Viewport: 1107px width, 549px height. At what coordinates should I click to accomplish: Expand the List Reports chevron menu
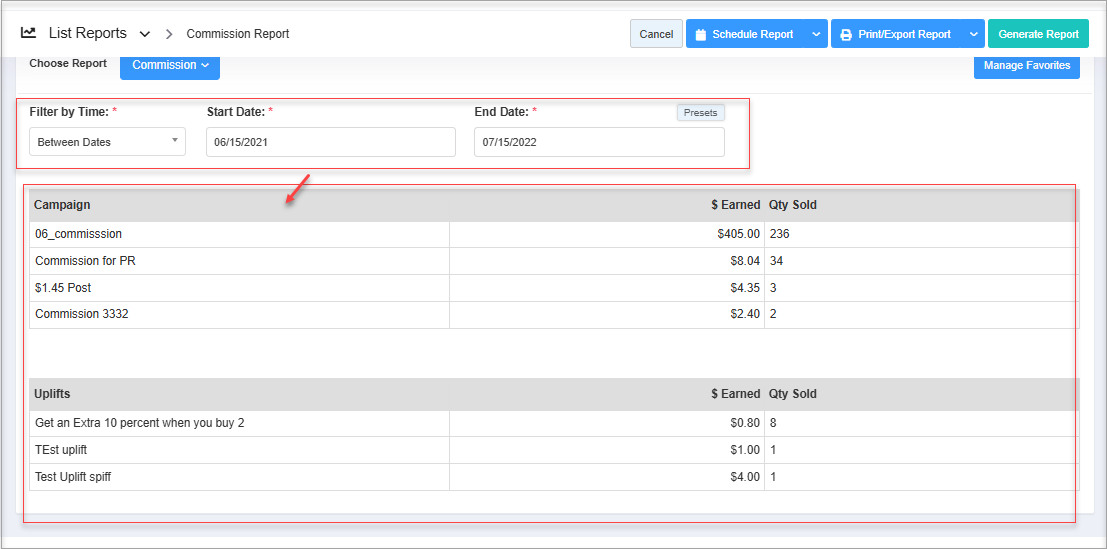tap(145, 34)
